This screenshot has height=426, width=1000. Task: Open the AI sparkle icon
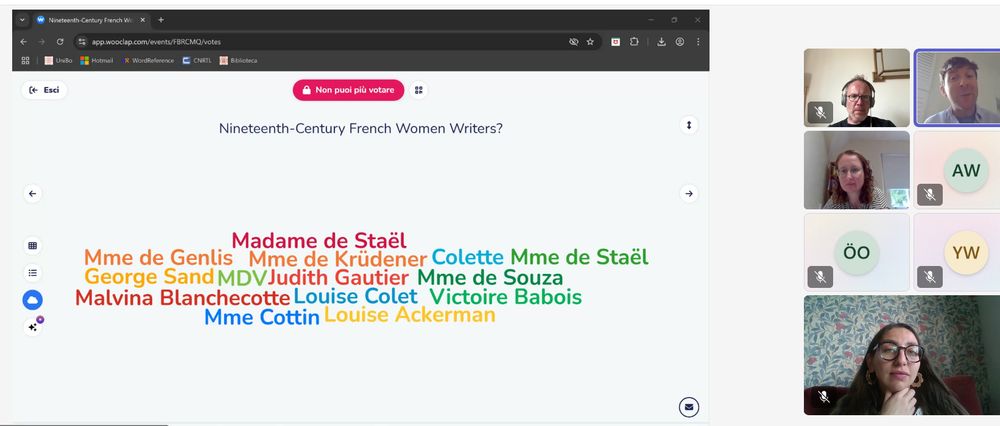click(33, 327)
